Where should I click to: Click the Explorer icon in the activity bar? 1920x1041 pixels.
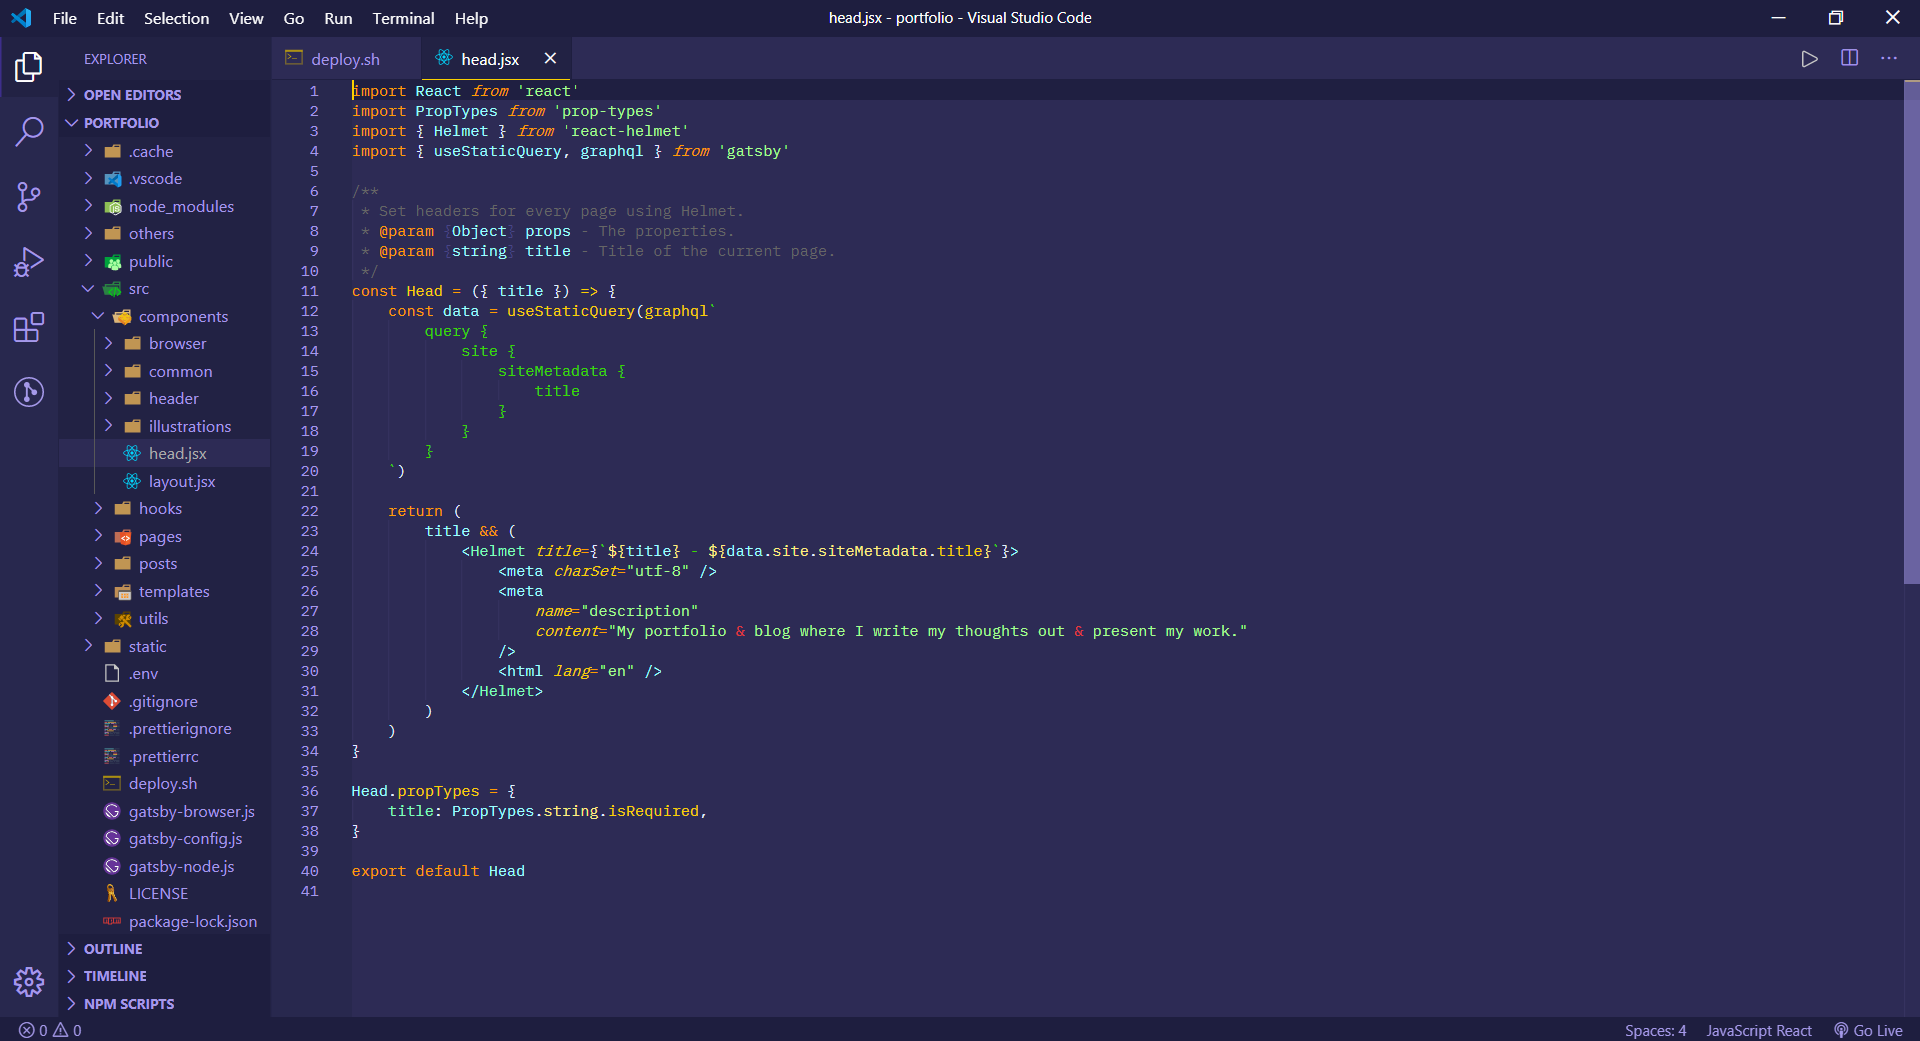(x=29, y=66)
